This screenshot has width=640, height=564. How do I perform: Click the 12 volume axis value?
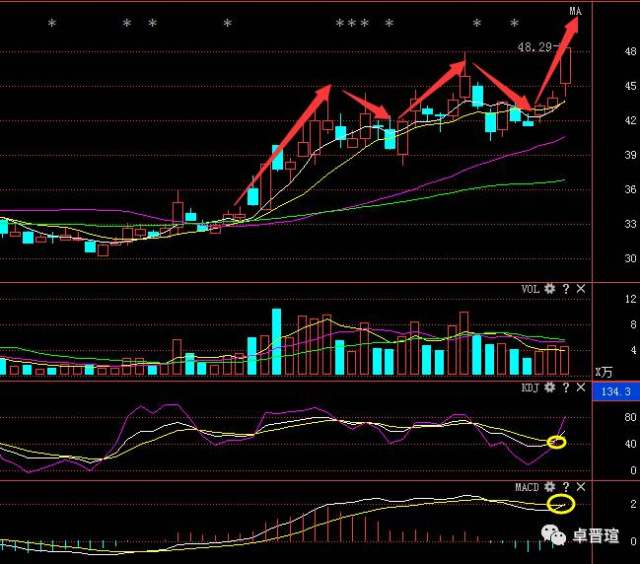tap(631, 299)
